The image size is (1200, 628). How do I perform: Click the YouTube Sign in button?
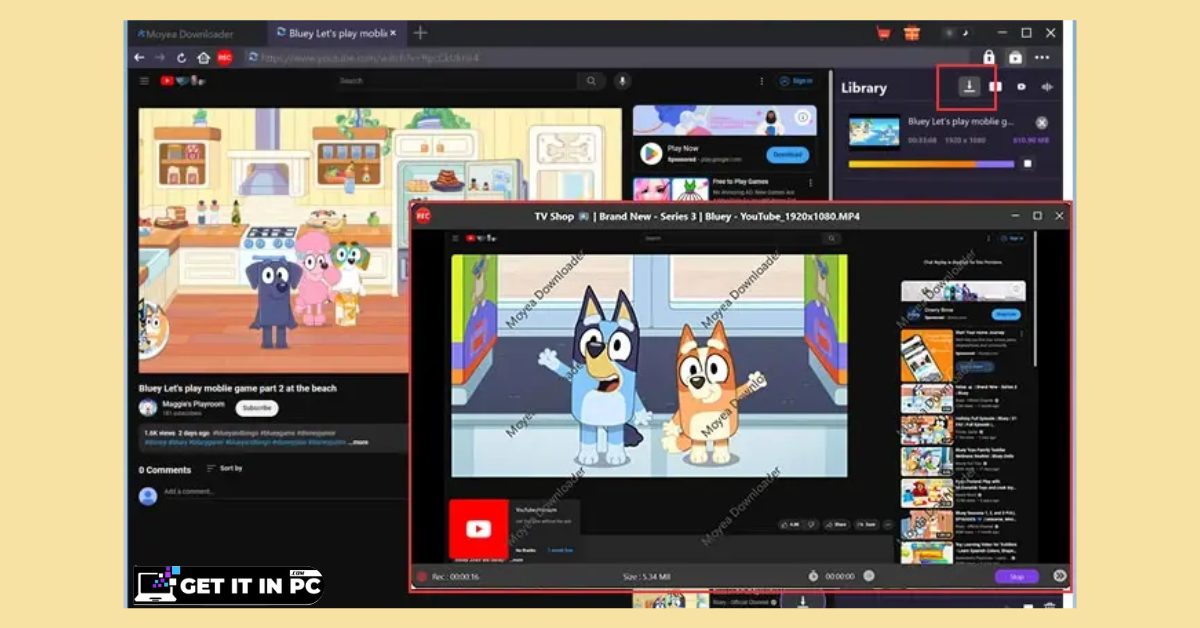coord(797,81)
